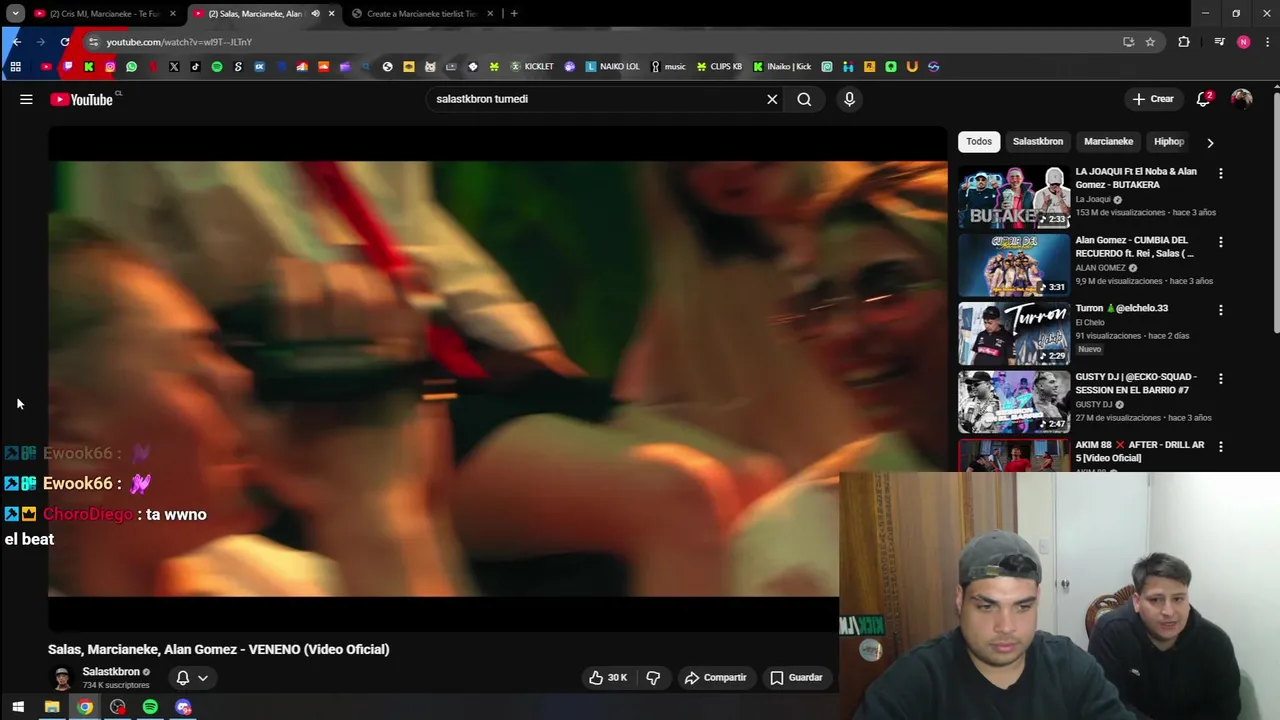
Task: Open Spotify from the Windows taskbar
Action: click(x=150, y=707)
